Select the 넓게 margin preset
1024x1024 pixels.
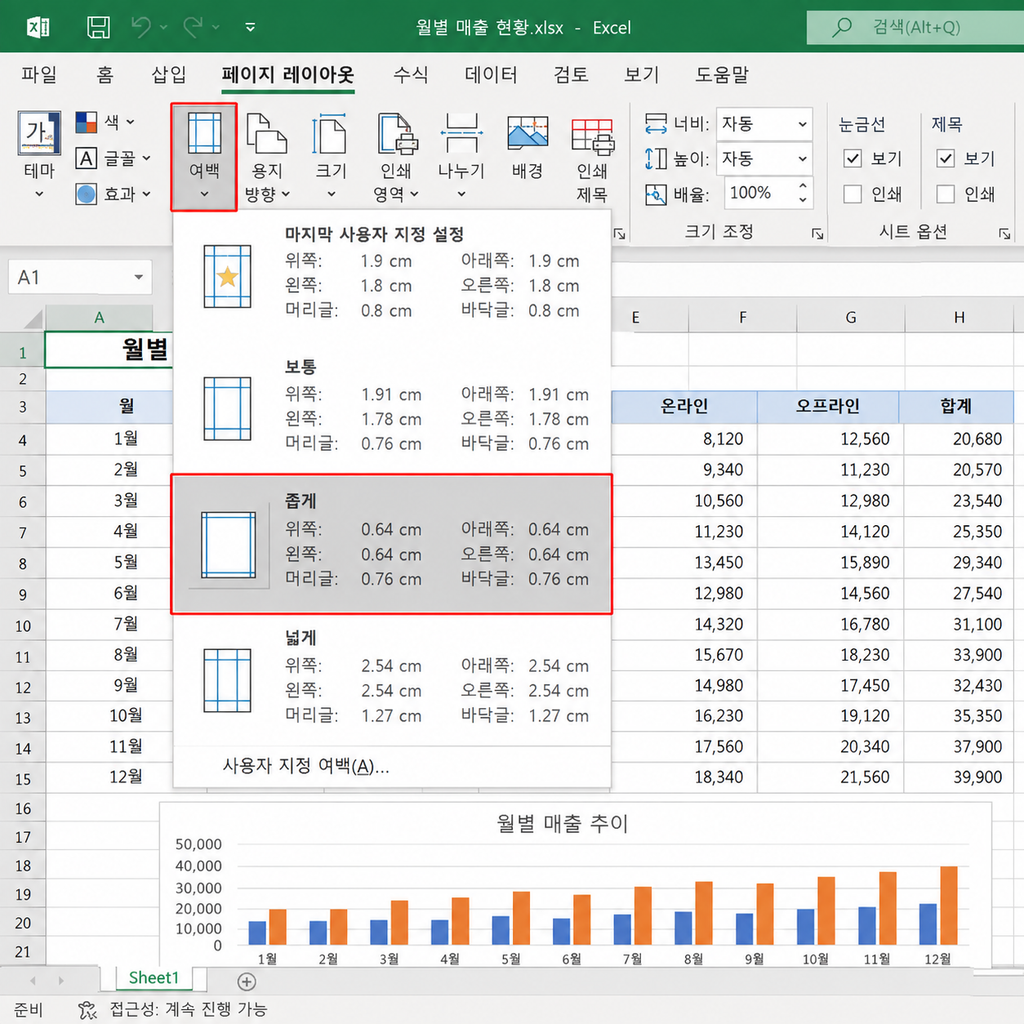coord(392,680)
